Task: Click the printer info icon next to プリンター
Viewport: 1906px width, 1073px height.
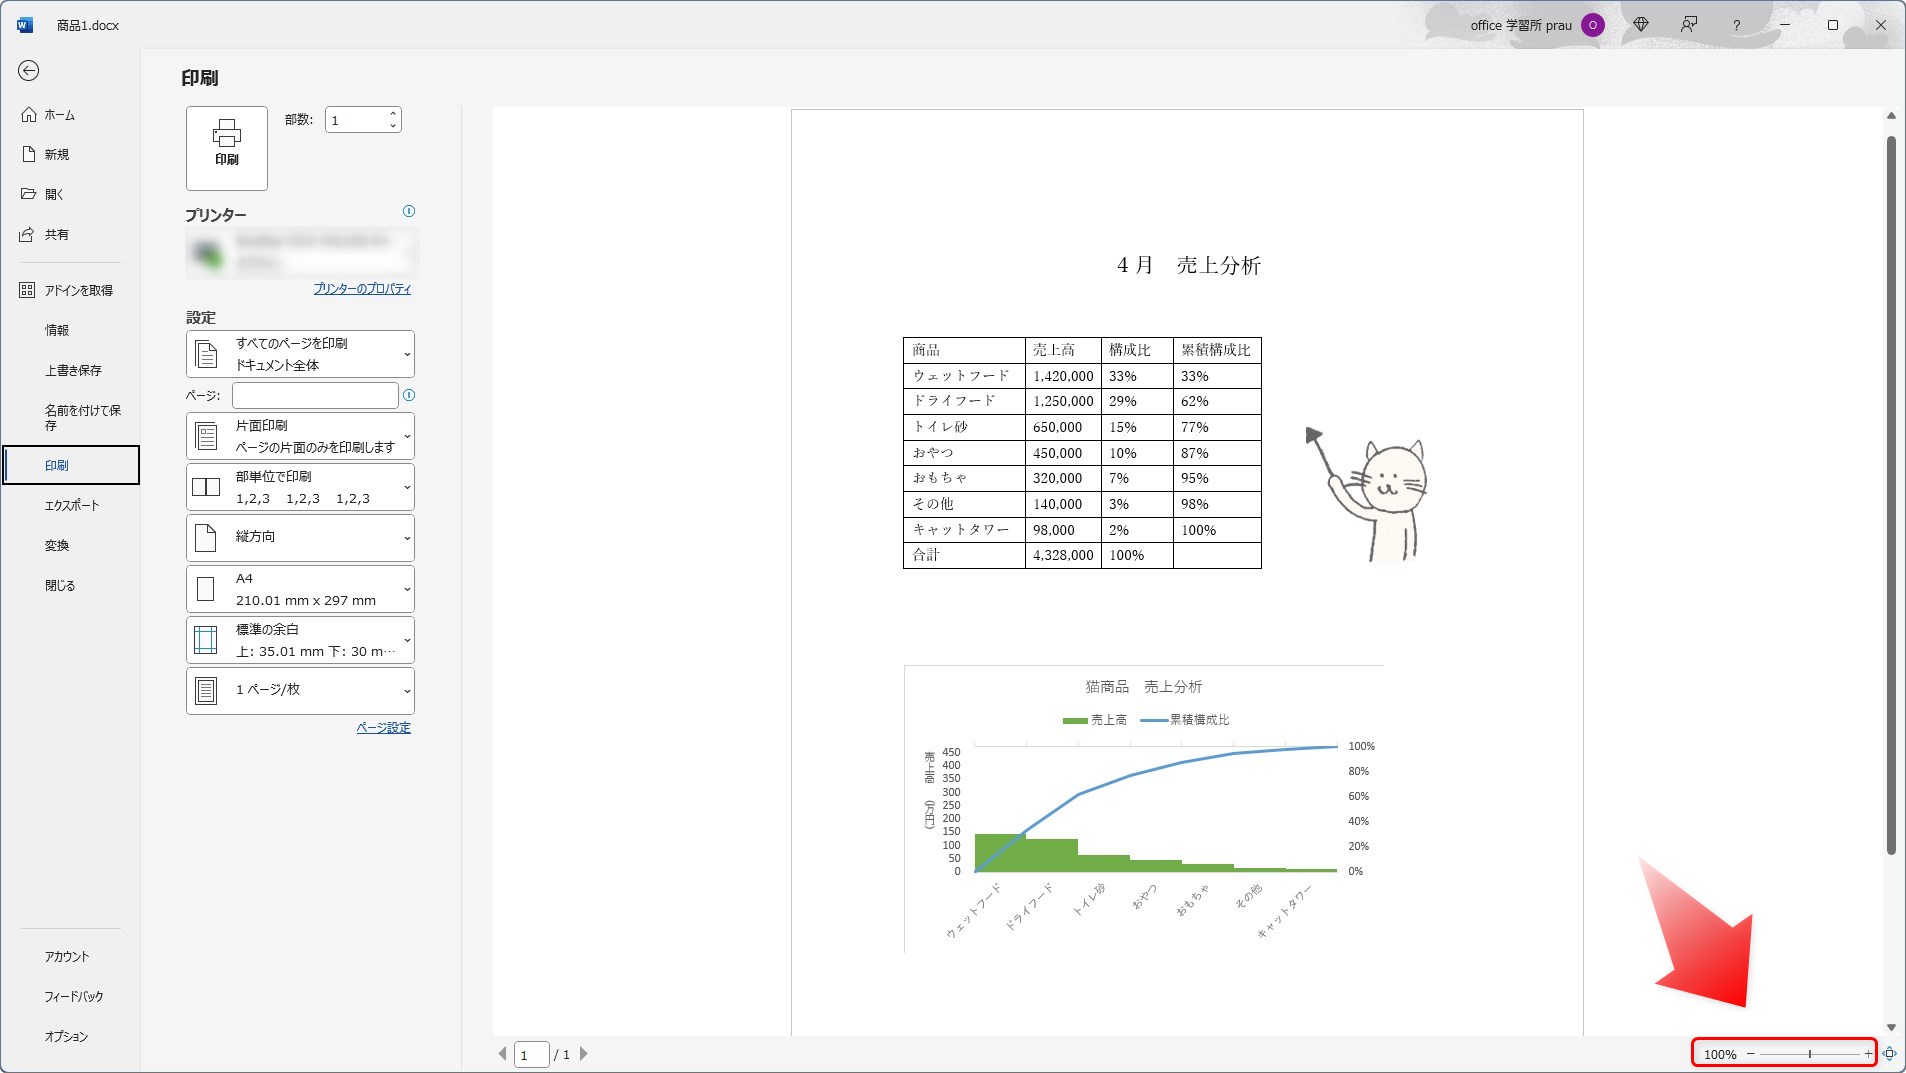Action: pos(408,211)
